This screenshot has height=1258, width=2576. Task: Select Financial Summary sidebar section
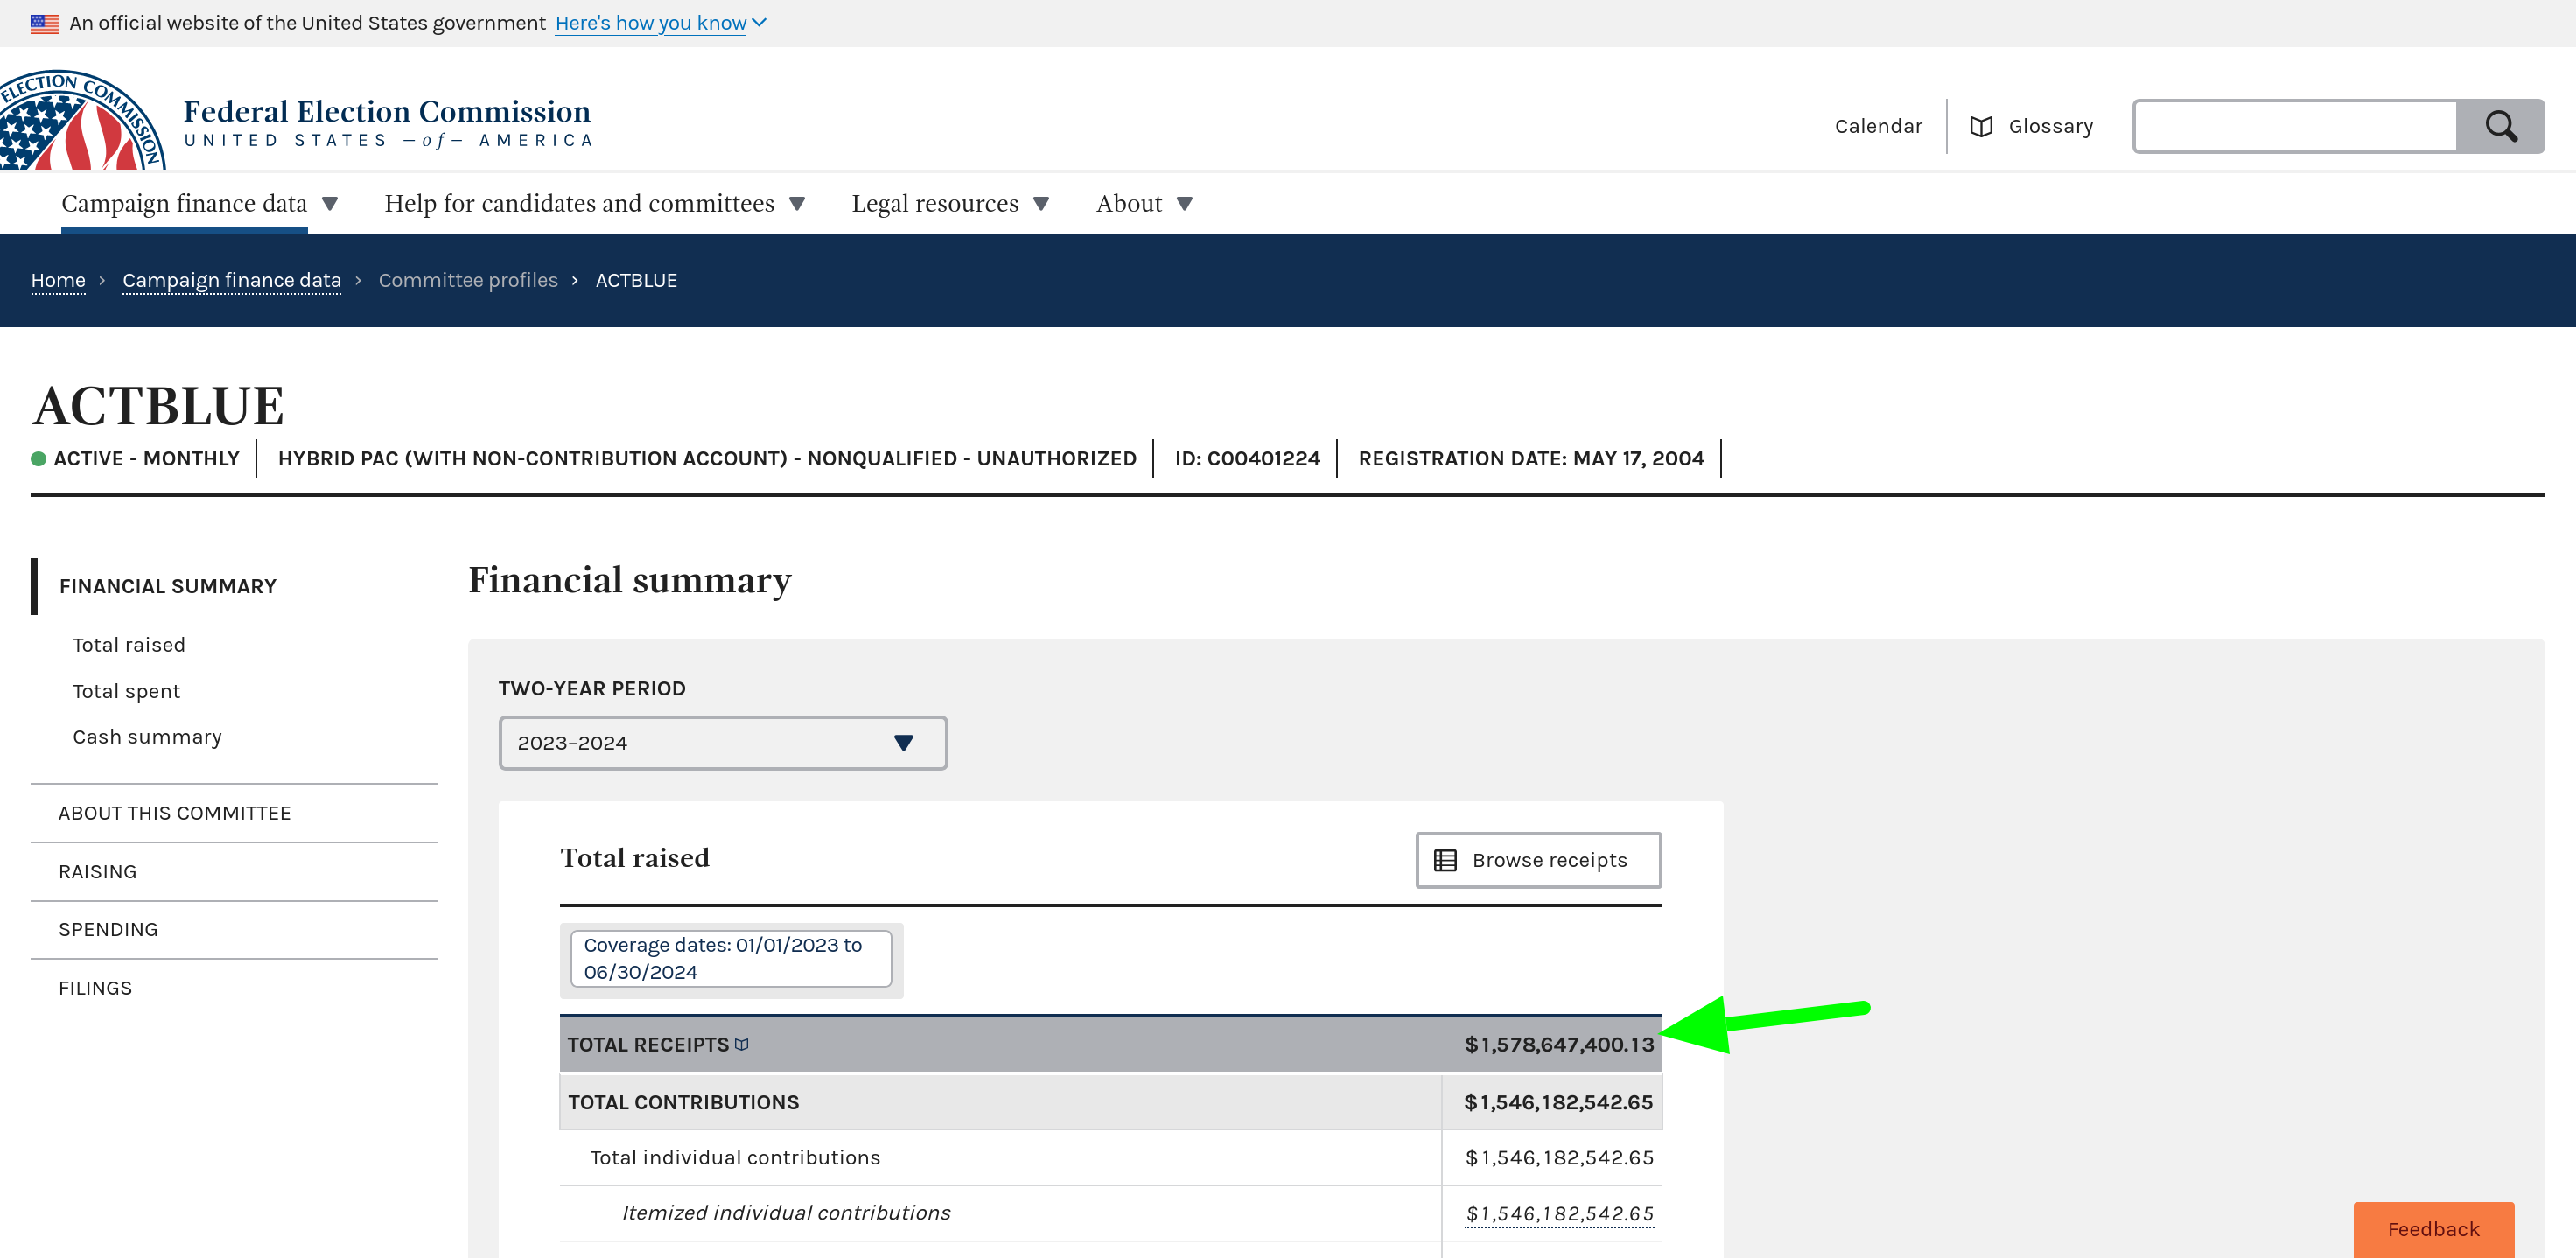pyautogui.click(x=168, y=586)
